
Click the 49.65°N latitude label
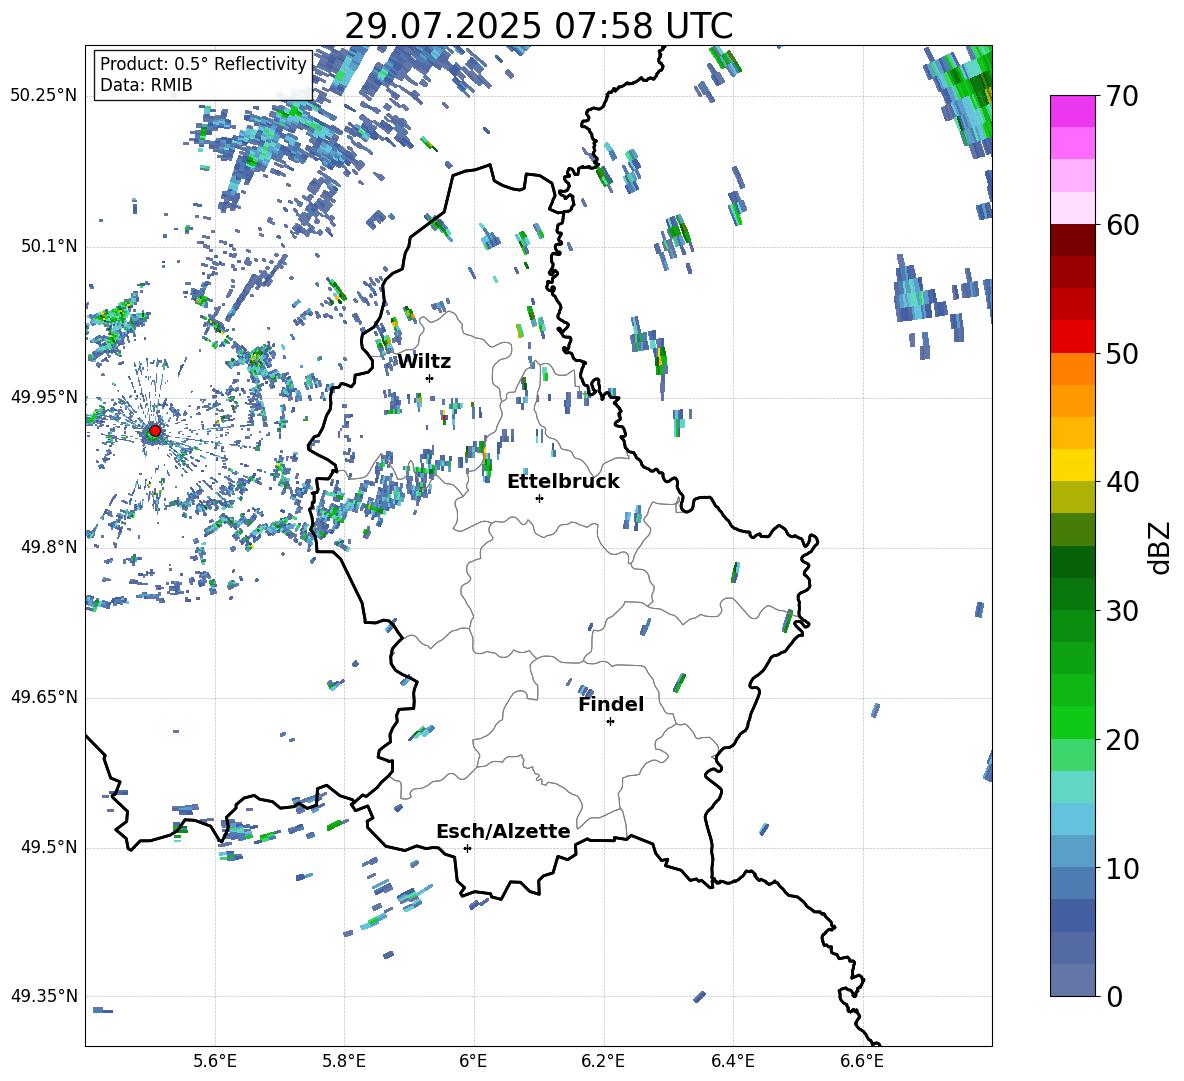point(43,697)
